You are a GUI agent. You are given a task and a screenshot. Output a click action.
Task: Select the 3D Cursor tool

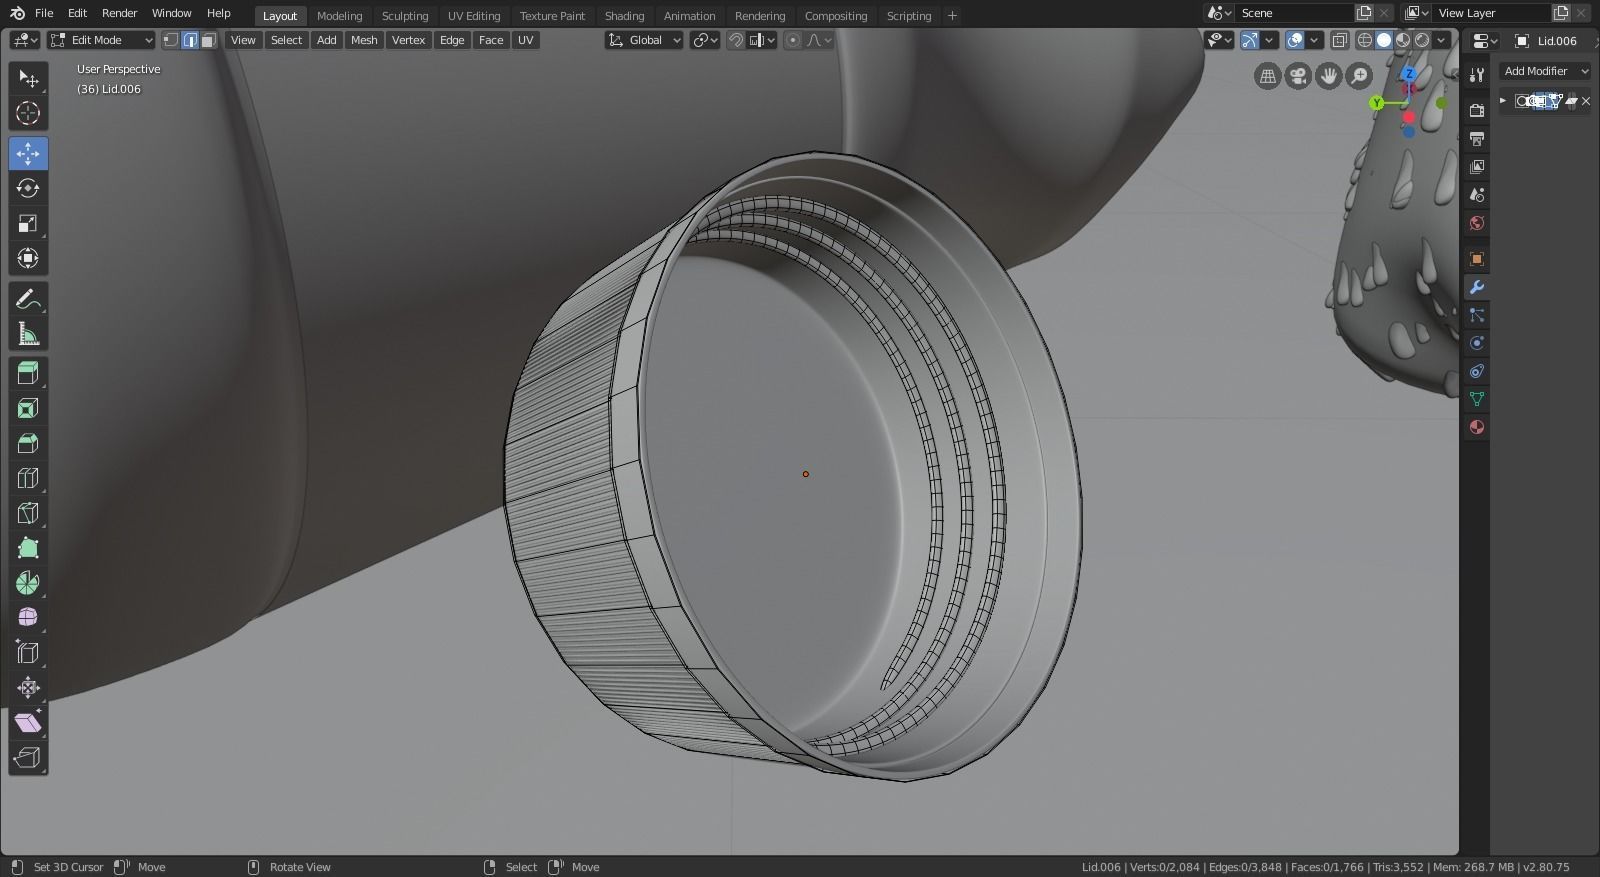[28, 113]
